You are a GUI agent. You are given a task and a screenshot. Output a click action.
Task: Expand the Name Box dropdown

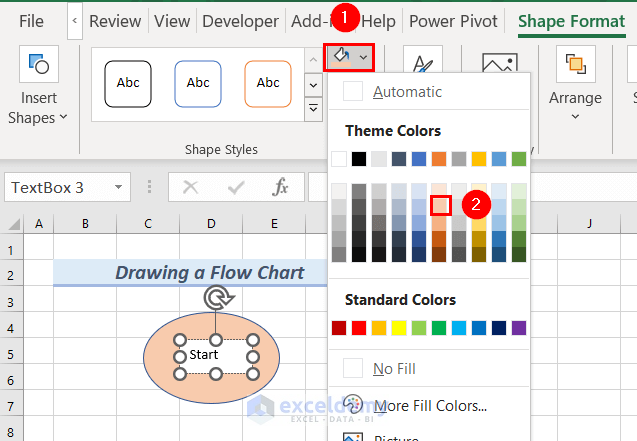point(120,187)
